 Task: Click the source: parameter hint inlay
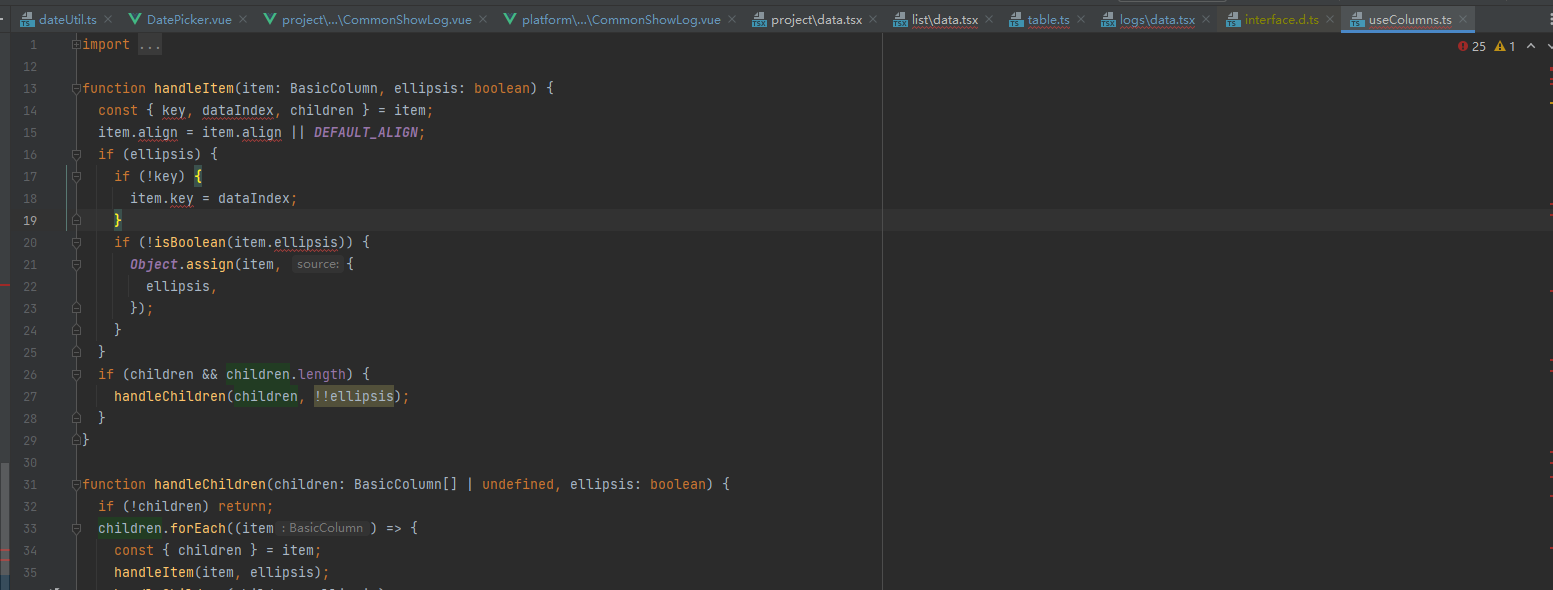coord(316,263)
